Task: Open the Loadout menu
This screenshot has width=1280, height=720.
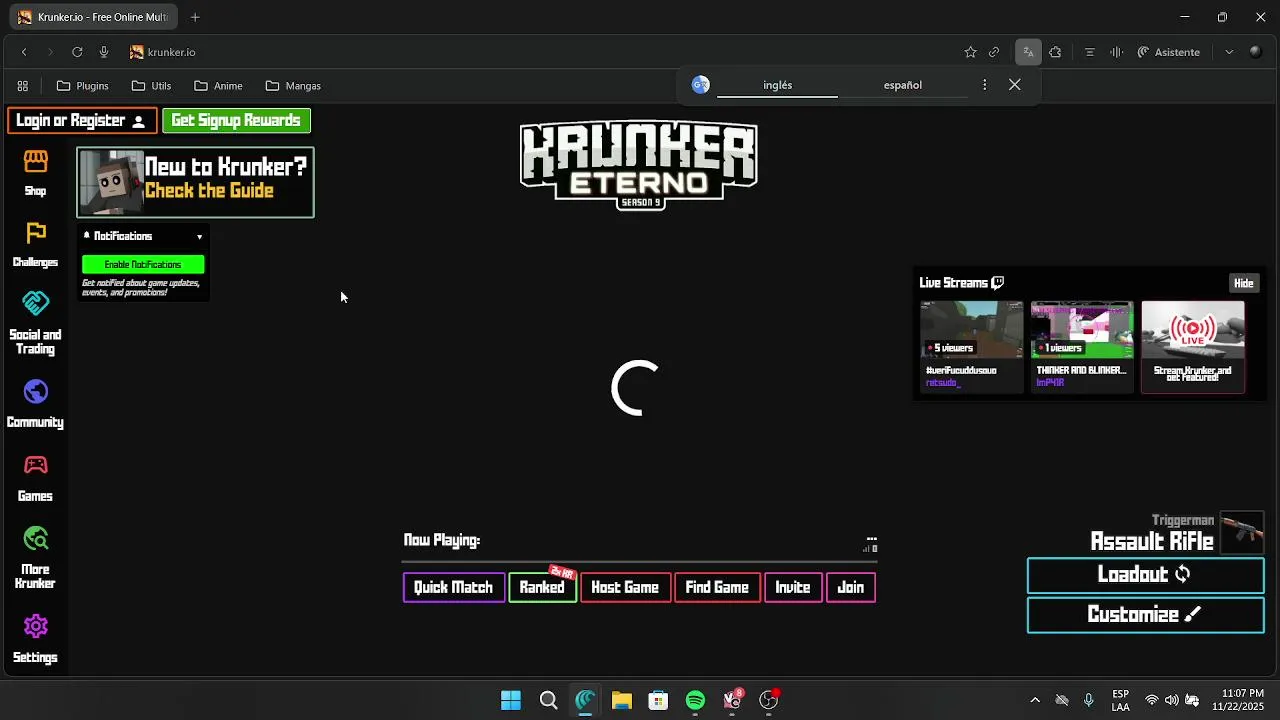Action: pyautogui.click(x=1146, y=575)
